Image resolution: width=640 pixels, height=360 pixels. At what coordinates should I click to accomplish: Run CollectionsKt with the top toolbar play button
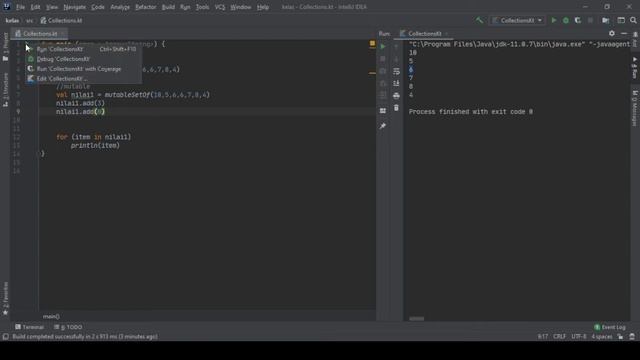tap(553, 20)
